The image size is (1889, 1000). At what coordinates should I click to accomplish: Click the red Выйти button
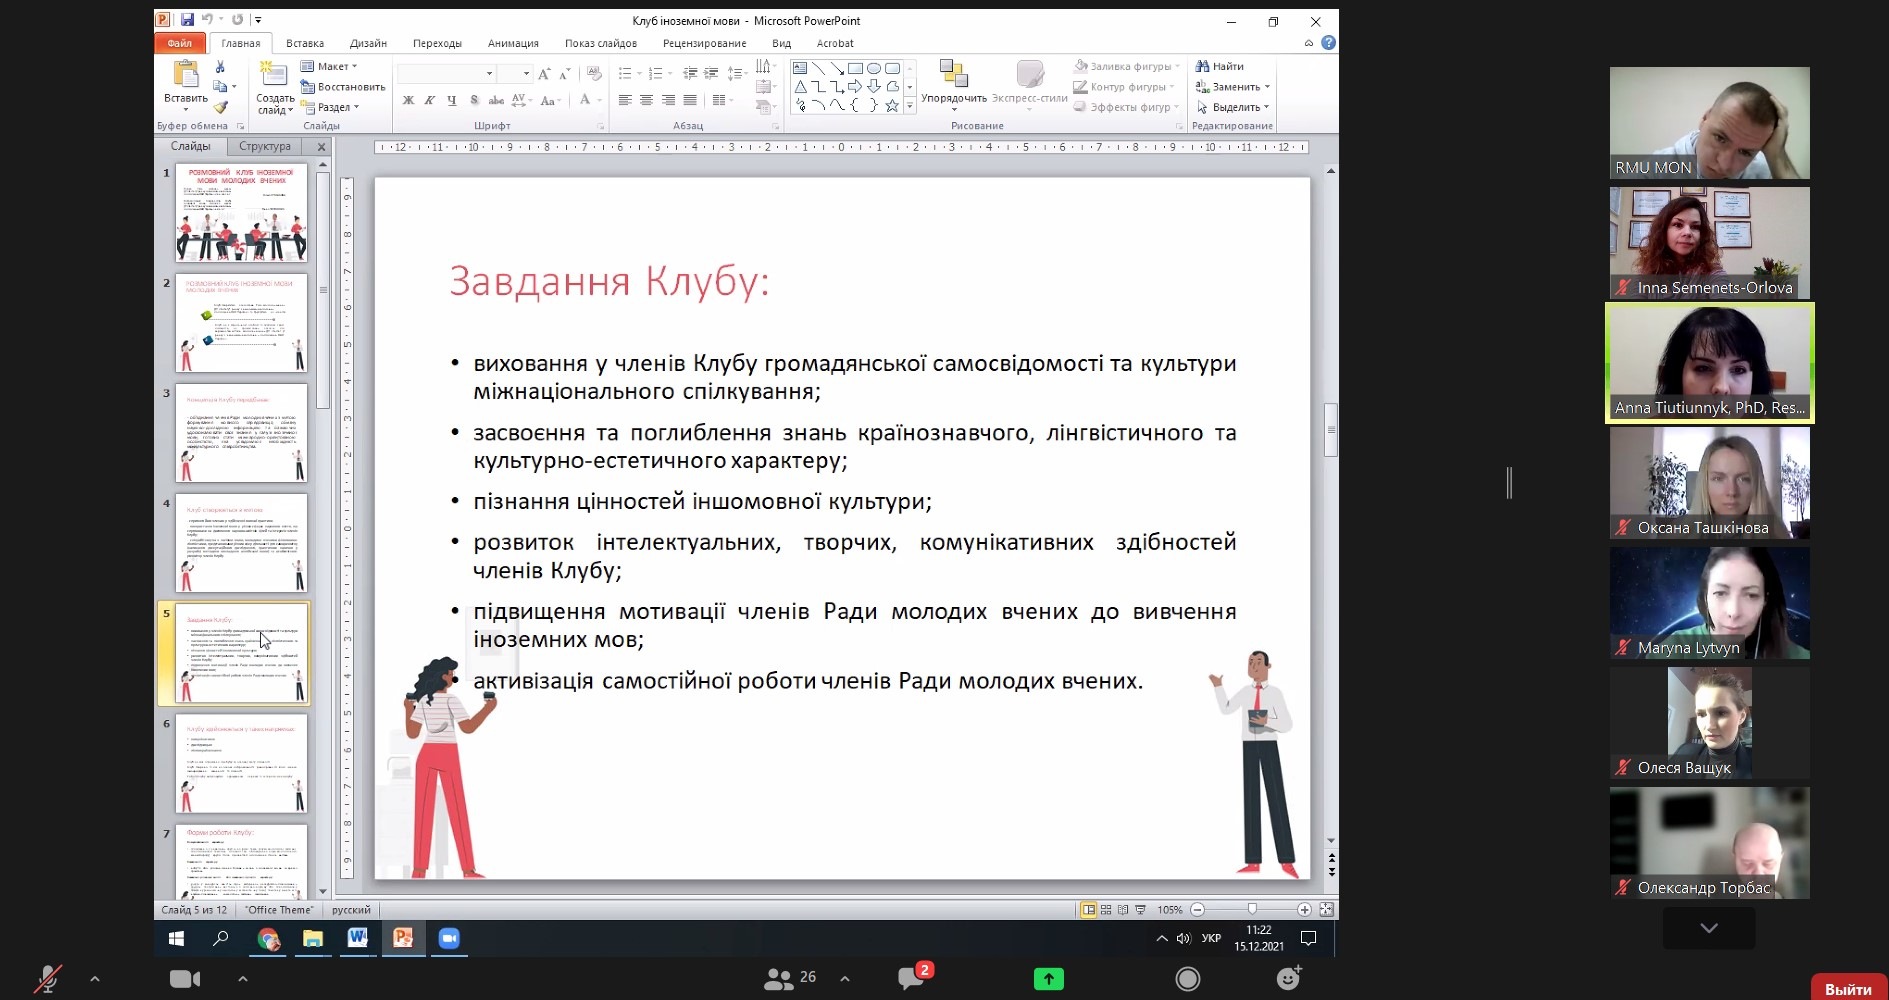coord(1847,988)
